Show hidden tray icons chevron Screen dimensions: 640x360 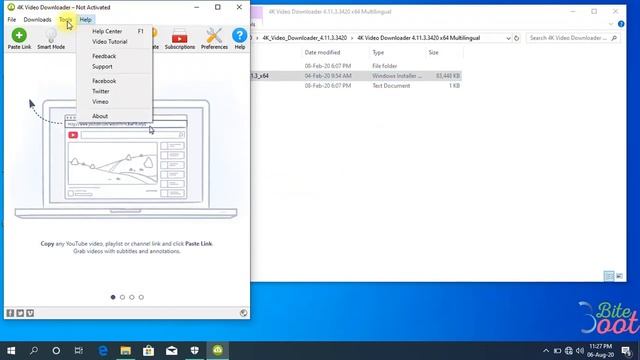[546, 351]
